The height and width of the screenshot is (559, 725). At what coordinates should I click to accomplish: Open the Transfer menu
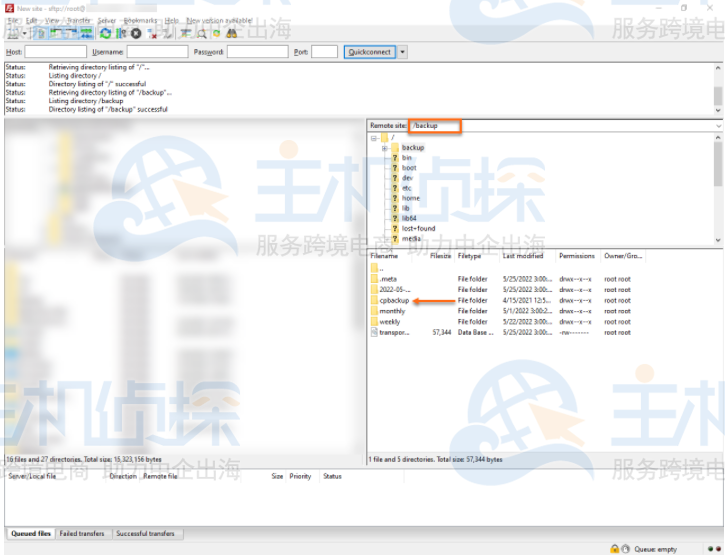[x=79, y=20]
